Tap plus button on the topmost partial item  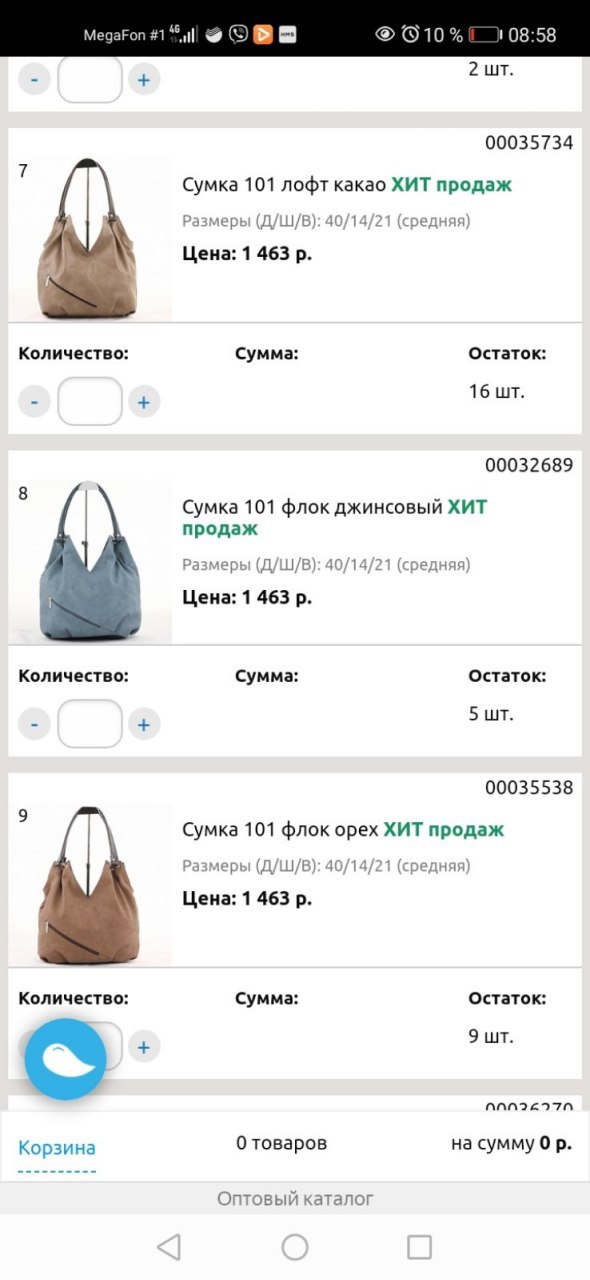(x=143, y=80)
